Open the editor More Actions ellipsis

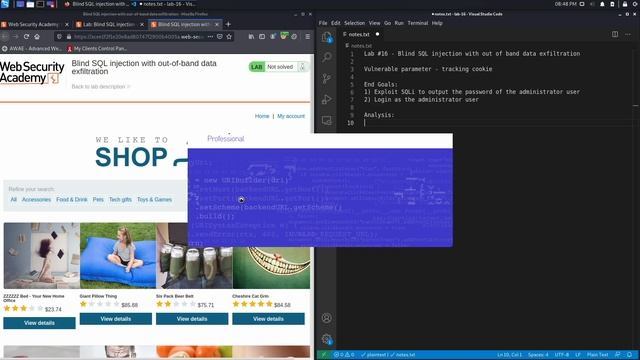coord(628,34)
